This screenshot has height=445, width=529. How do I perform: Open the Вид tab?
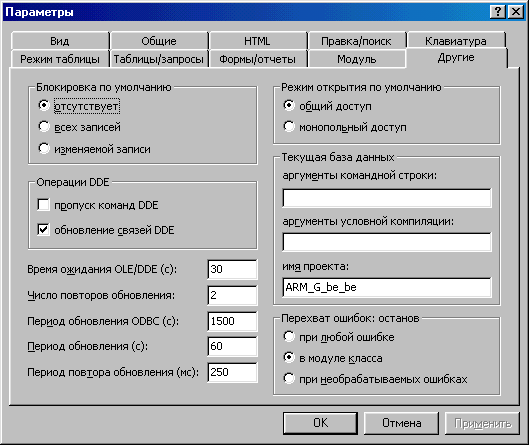60,41
